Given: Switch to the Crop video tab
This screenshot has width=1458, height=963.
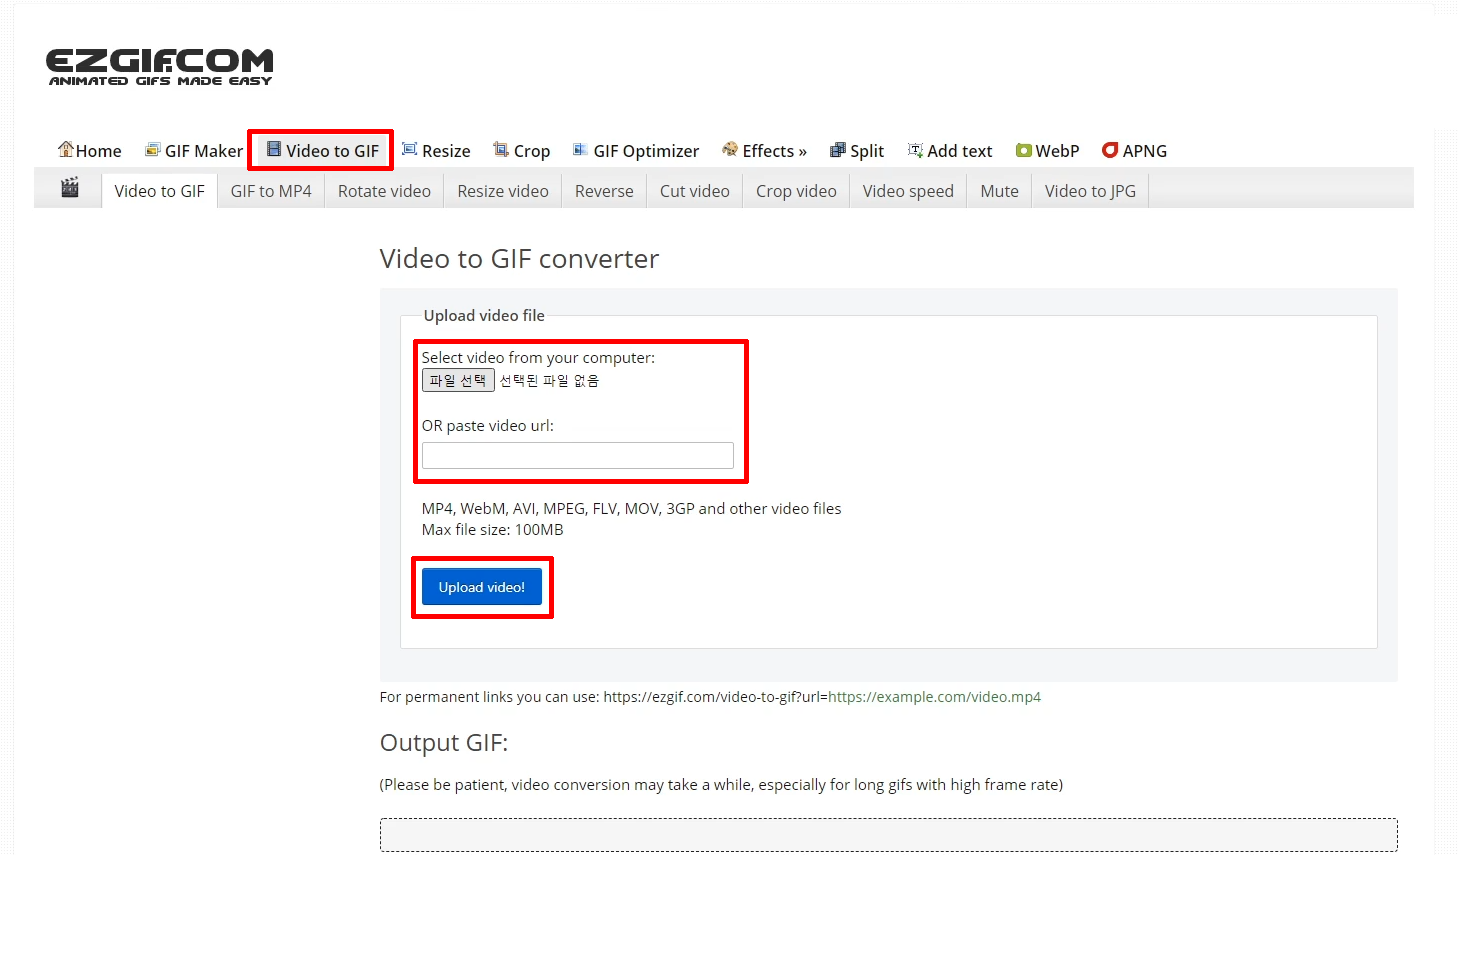Looking at the screenshot, I should [796, 191].
